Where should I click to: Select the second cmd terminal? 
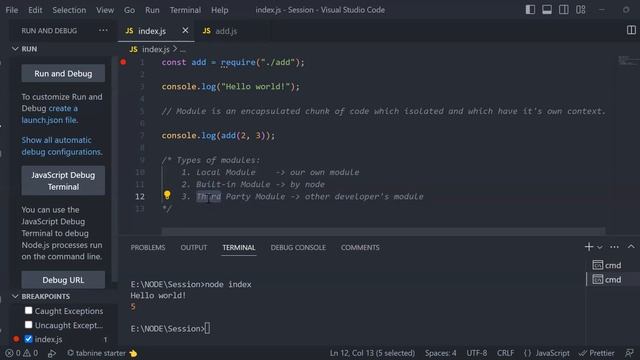tap(607, 280)
